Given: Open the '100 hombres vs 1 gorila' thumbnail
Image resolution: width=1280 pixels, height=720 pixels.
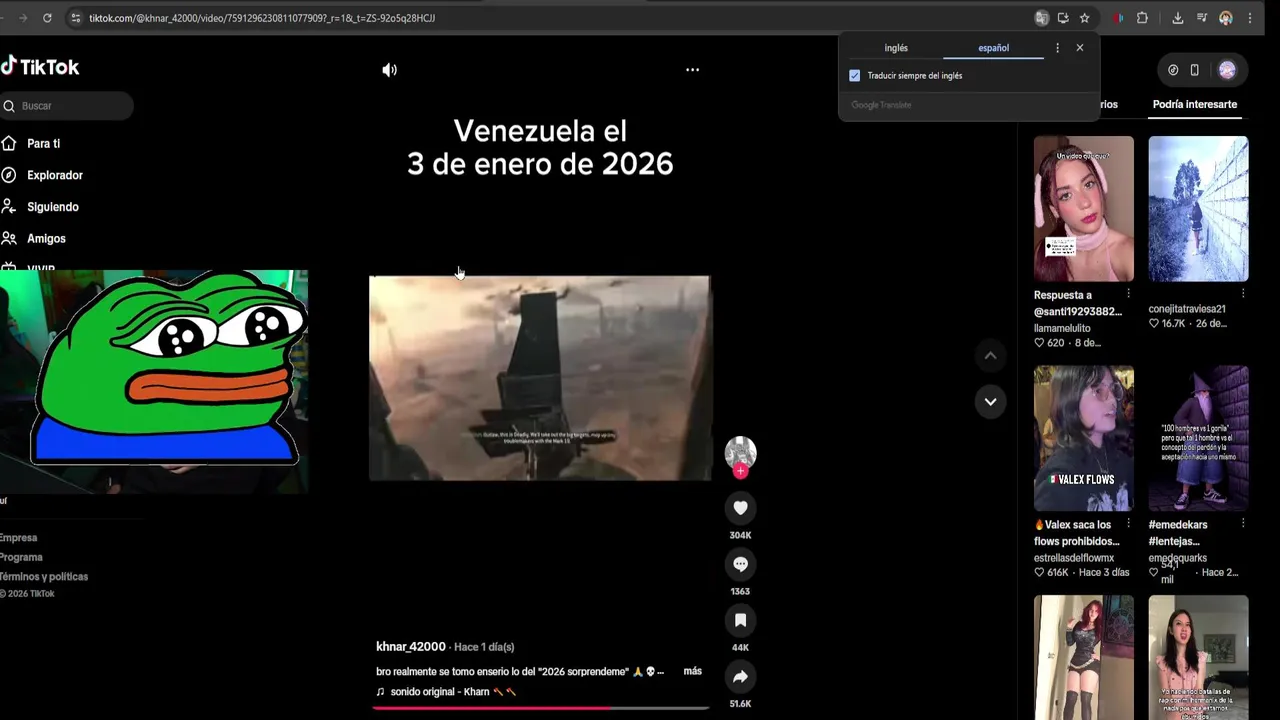Looking at the screenshot, I should click(x=1198, y=438).
